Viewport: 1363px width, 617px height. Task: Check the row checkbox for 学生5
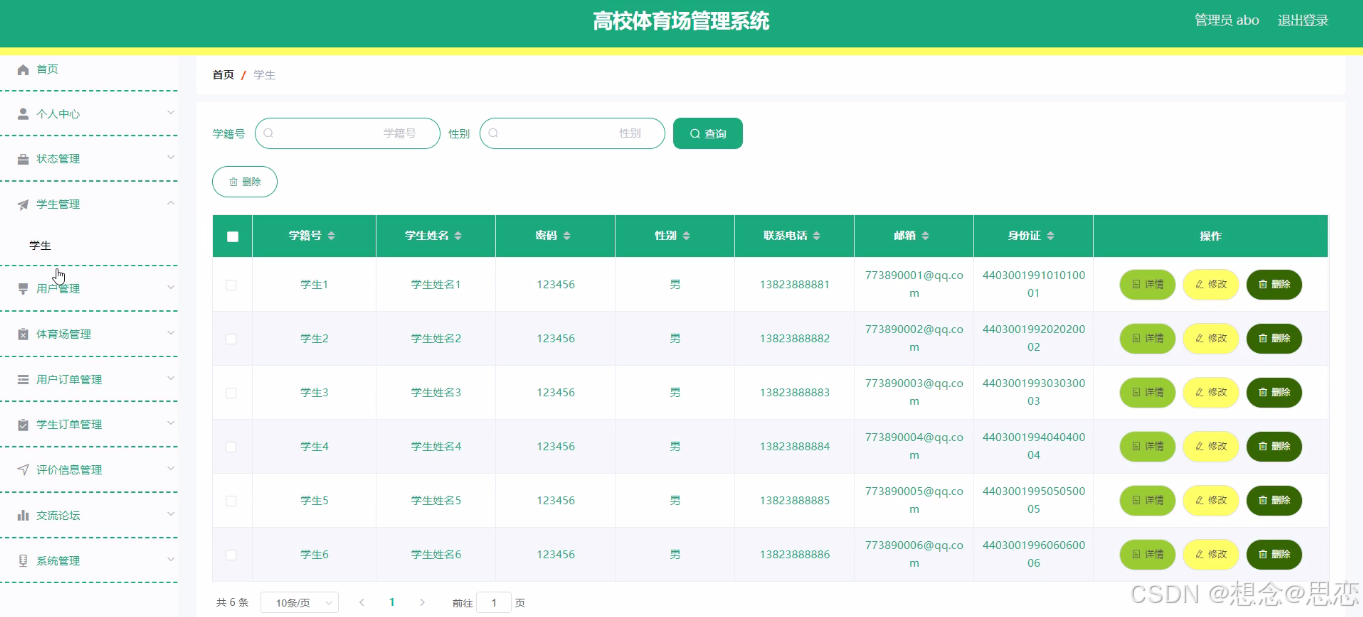coord(232,501)
